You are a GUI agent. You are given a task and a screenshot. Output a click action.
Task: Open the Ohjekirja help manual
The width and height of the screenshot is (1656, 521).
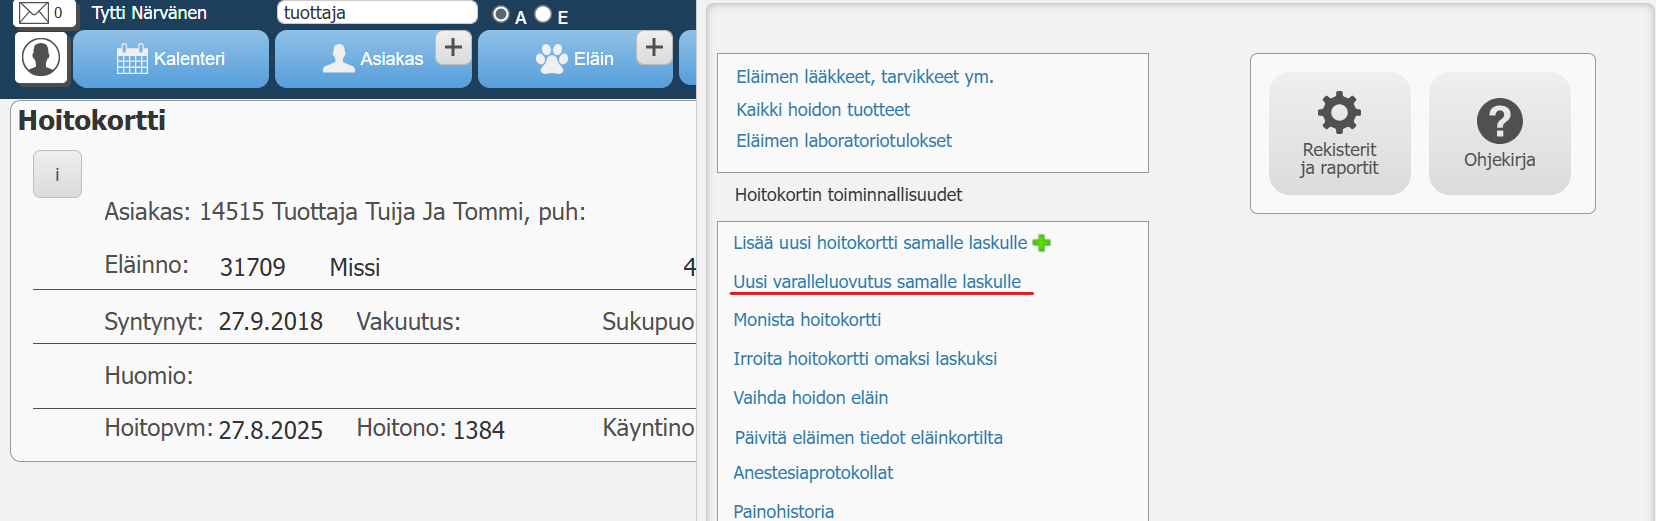(x=1499, y=134)
